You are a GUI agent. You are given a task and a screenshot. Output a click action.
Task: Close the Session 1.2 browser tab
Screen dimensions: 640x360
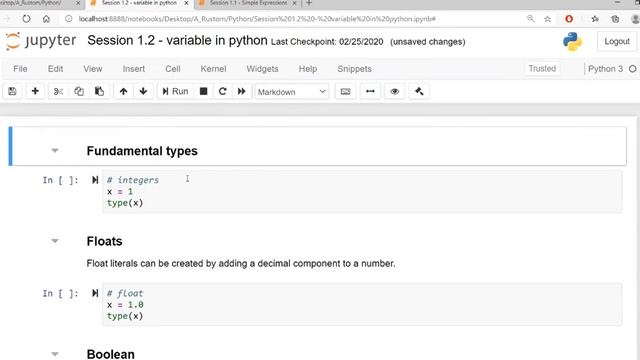(x=186, y=3)
